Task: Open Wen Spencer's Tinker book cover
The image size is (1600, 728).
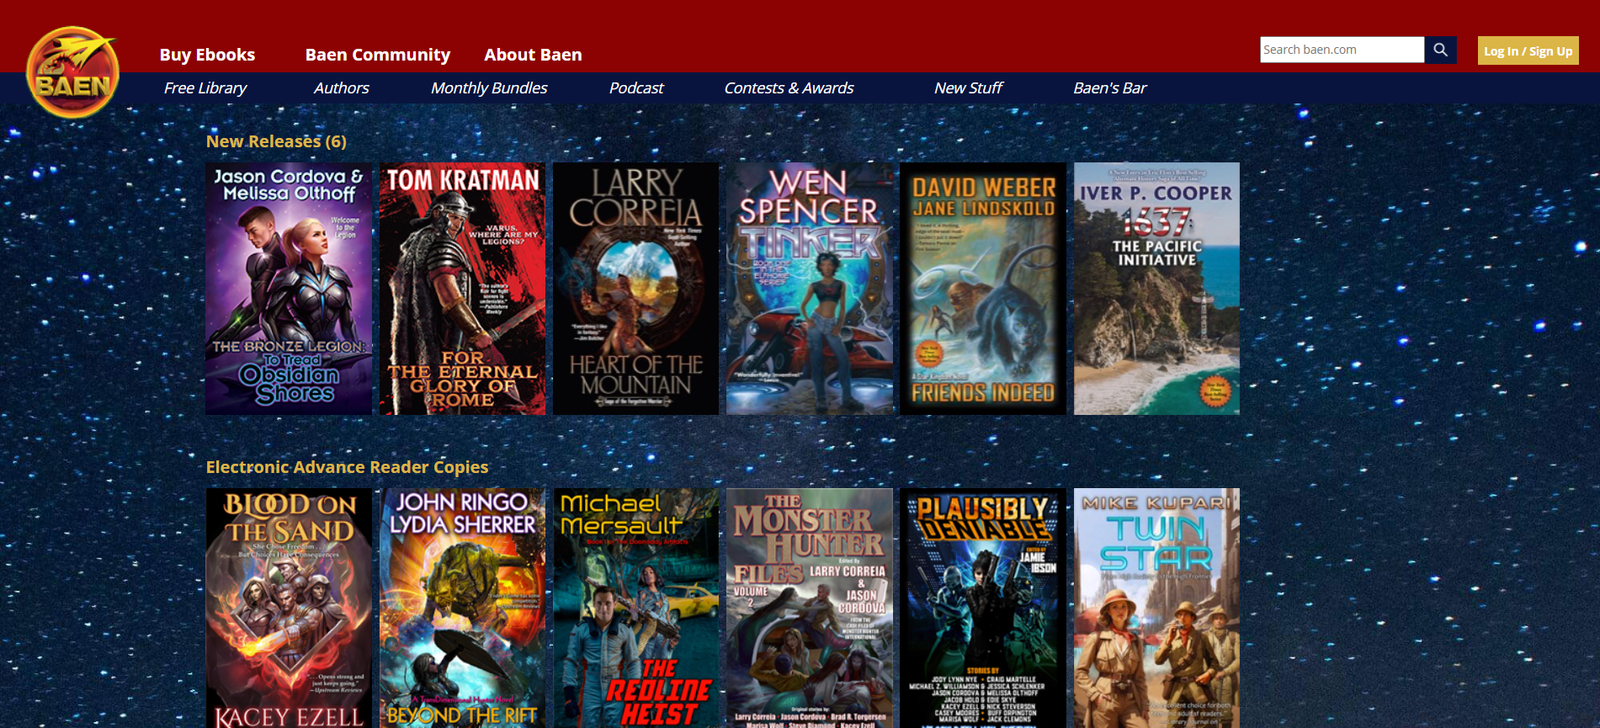Action: [810, 289]
